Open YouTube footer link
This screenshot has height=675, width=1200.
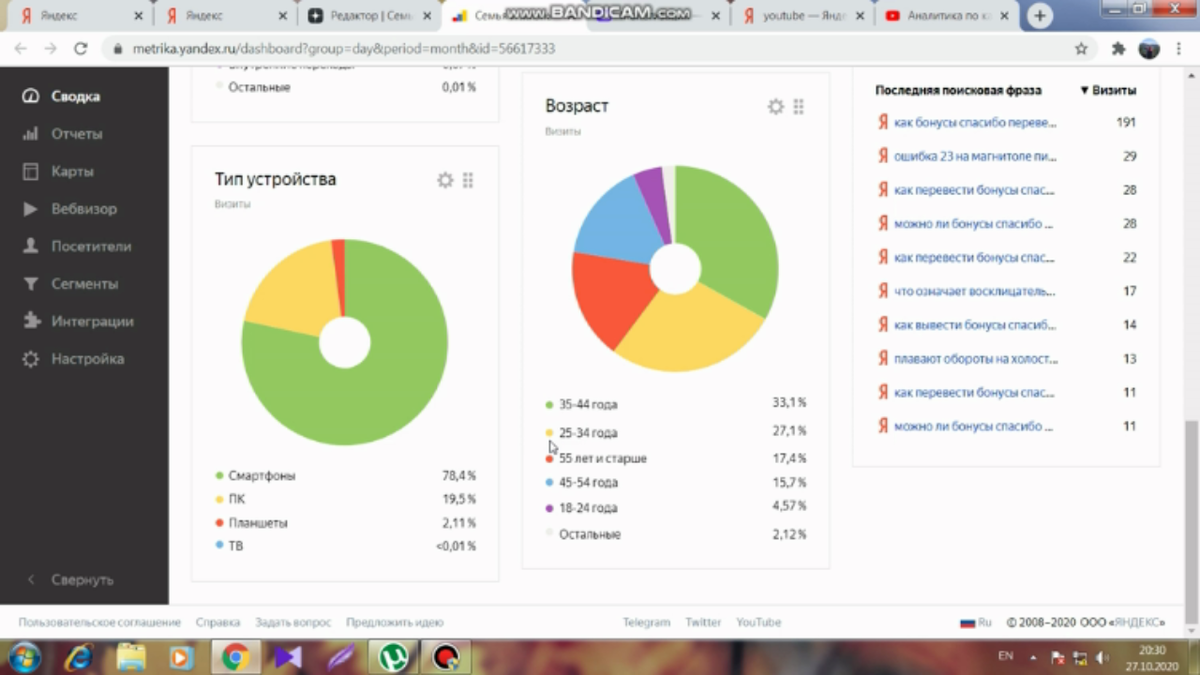tap(759, 622)
